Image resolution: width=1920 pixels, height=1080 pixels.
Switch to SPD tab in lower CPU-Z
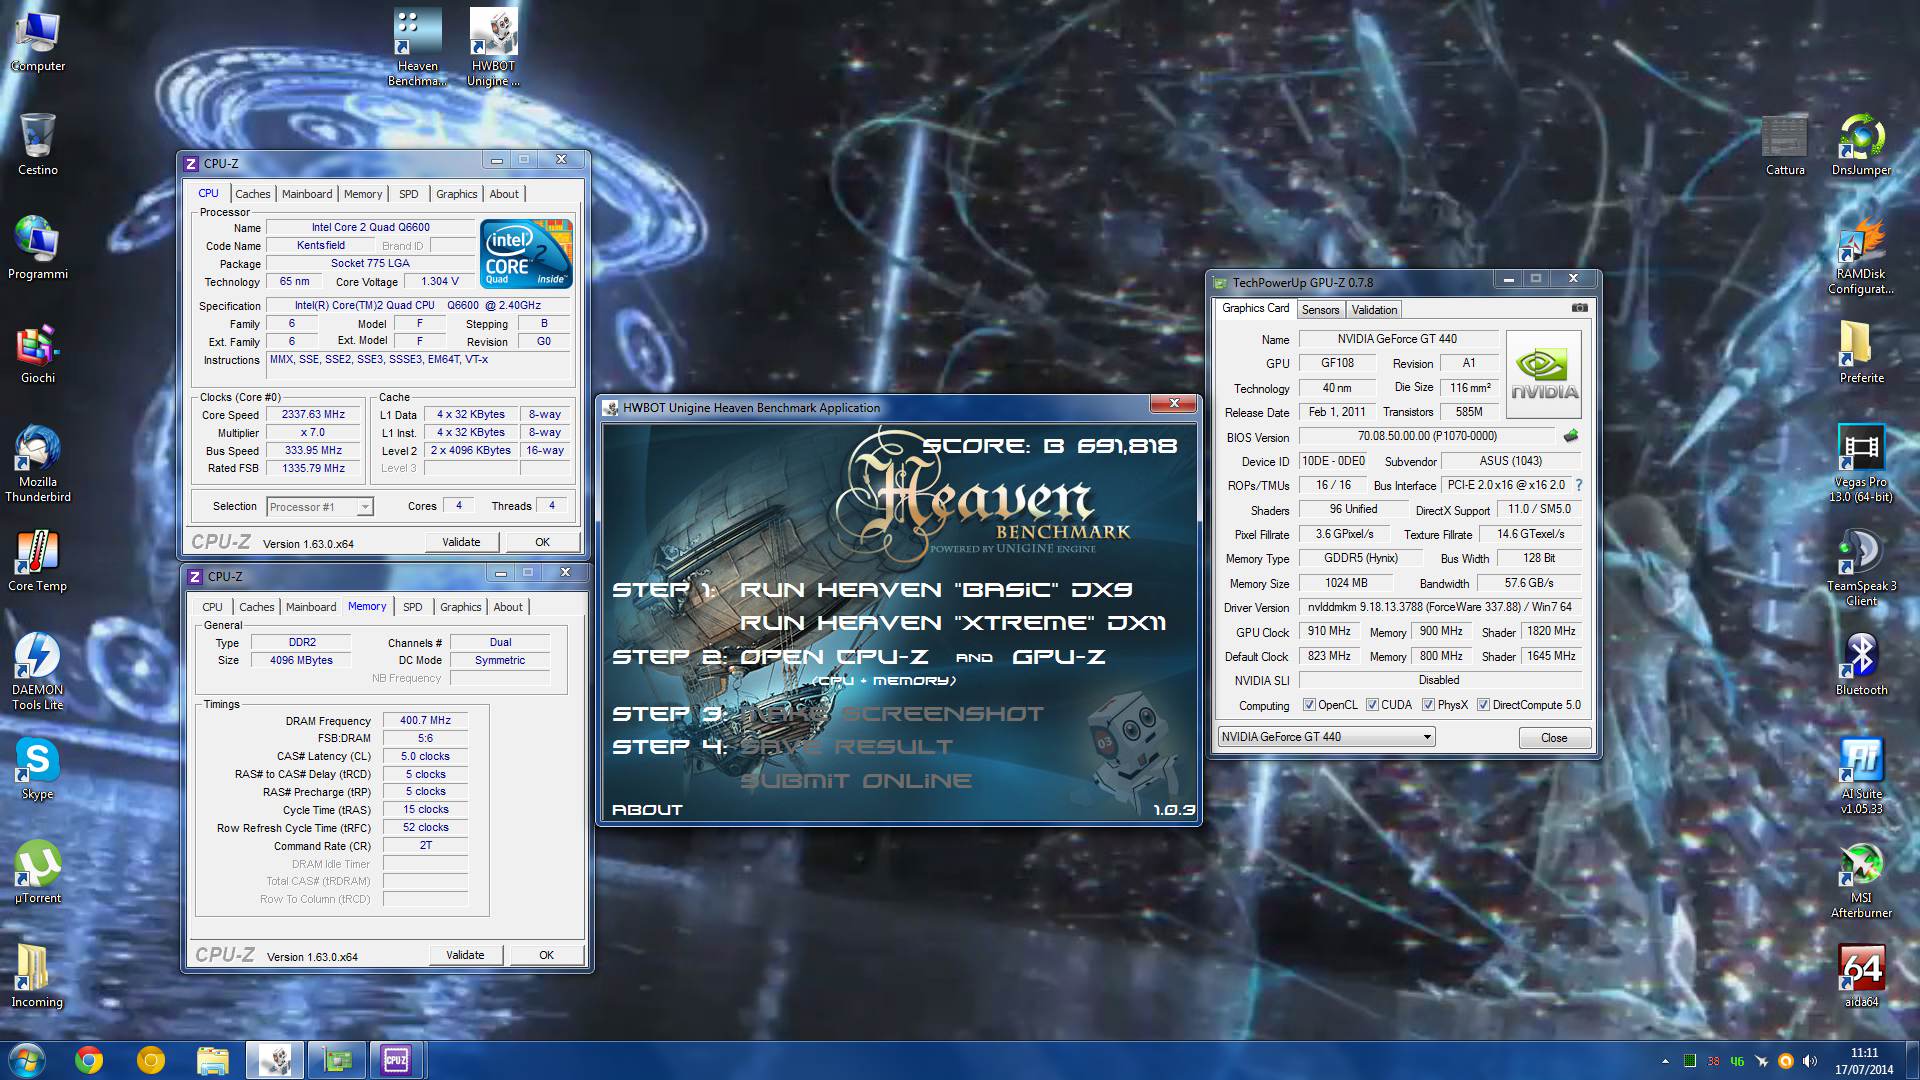(x=412, y=607)
